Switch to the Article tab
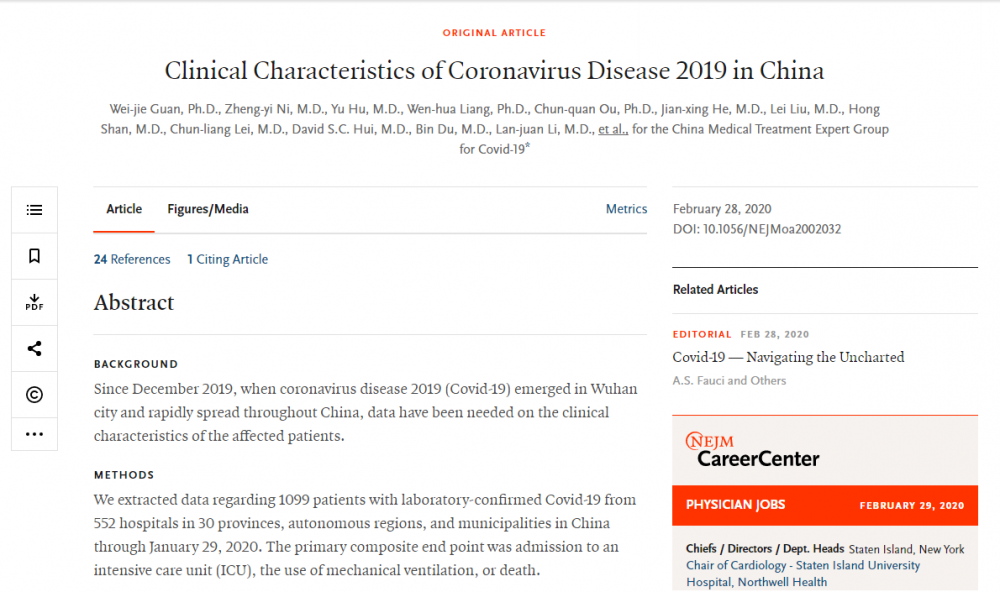This screenshot has height=592, width=1000. 124,209
